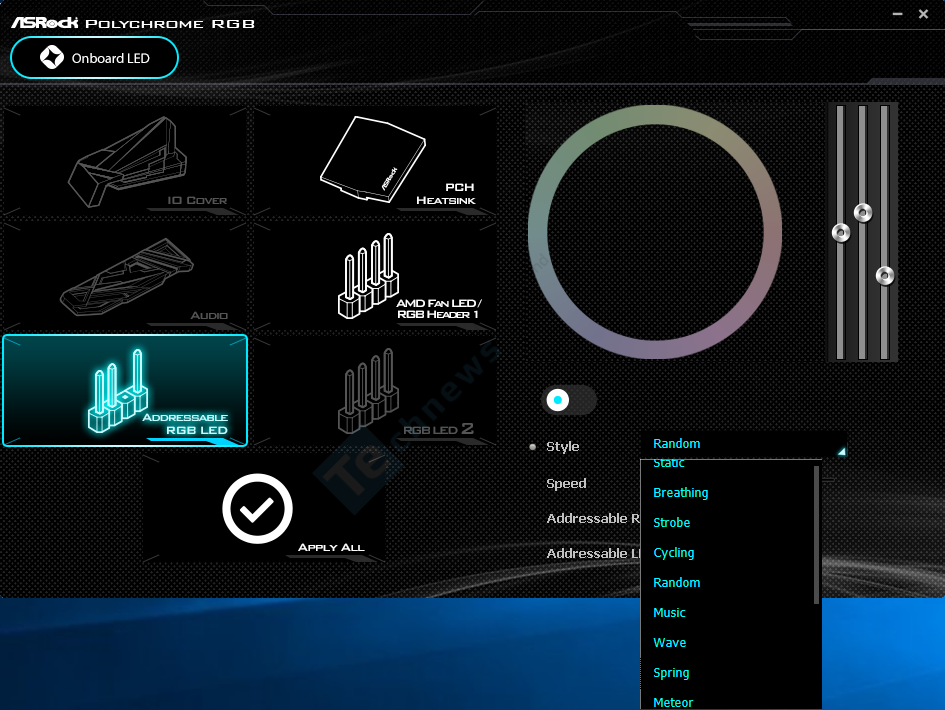Open the Onboard LED tab
The height and width of the screenshot is (710, 945).
pyautogui.click(x=95, y=58)
